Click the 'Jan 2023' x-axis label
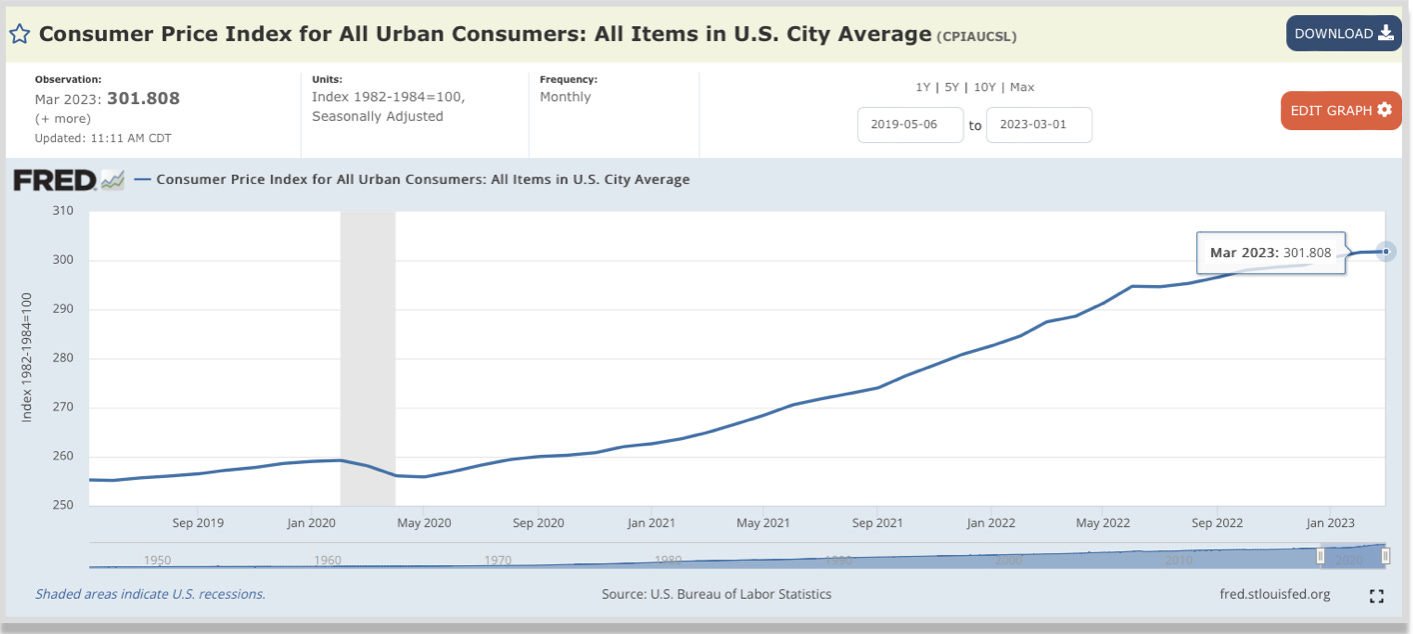This screenshot has width=1413, height=634. 1330,523
